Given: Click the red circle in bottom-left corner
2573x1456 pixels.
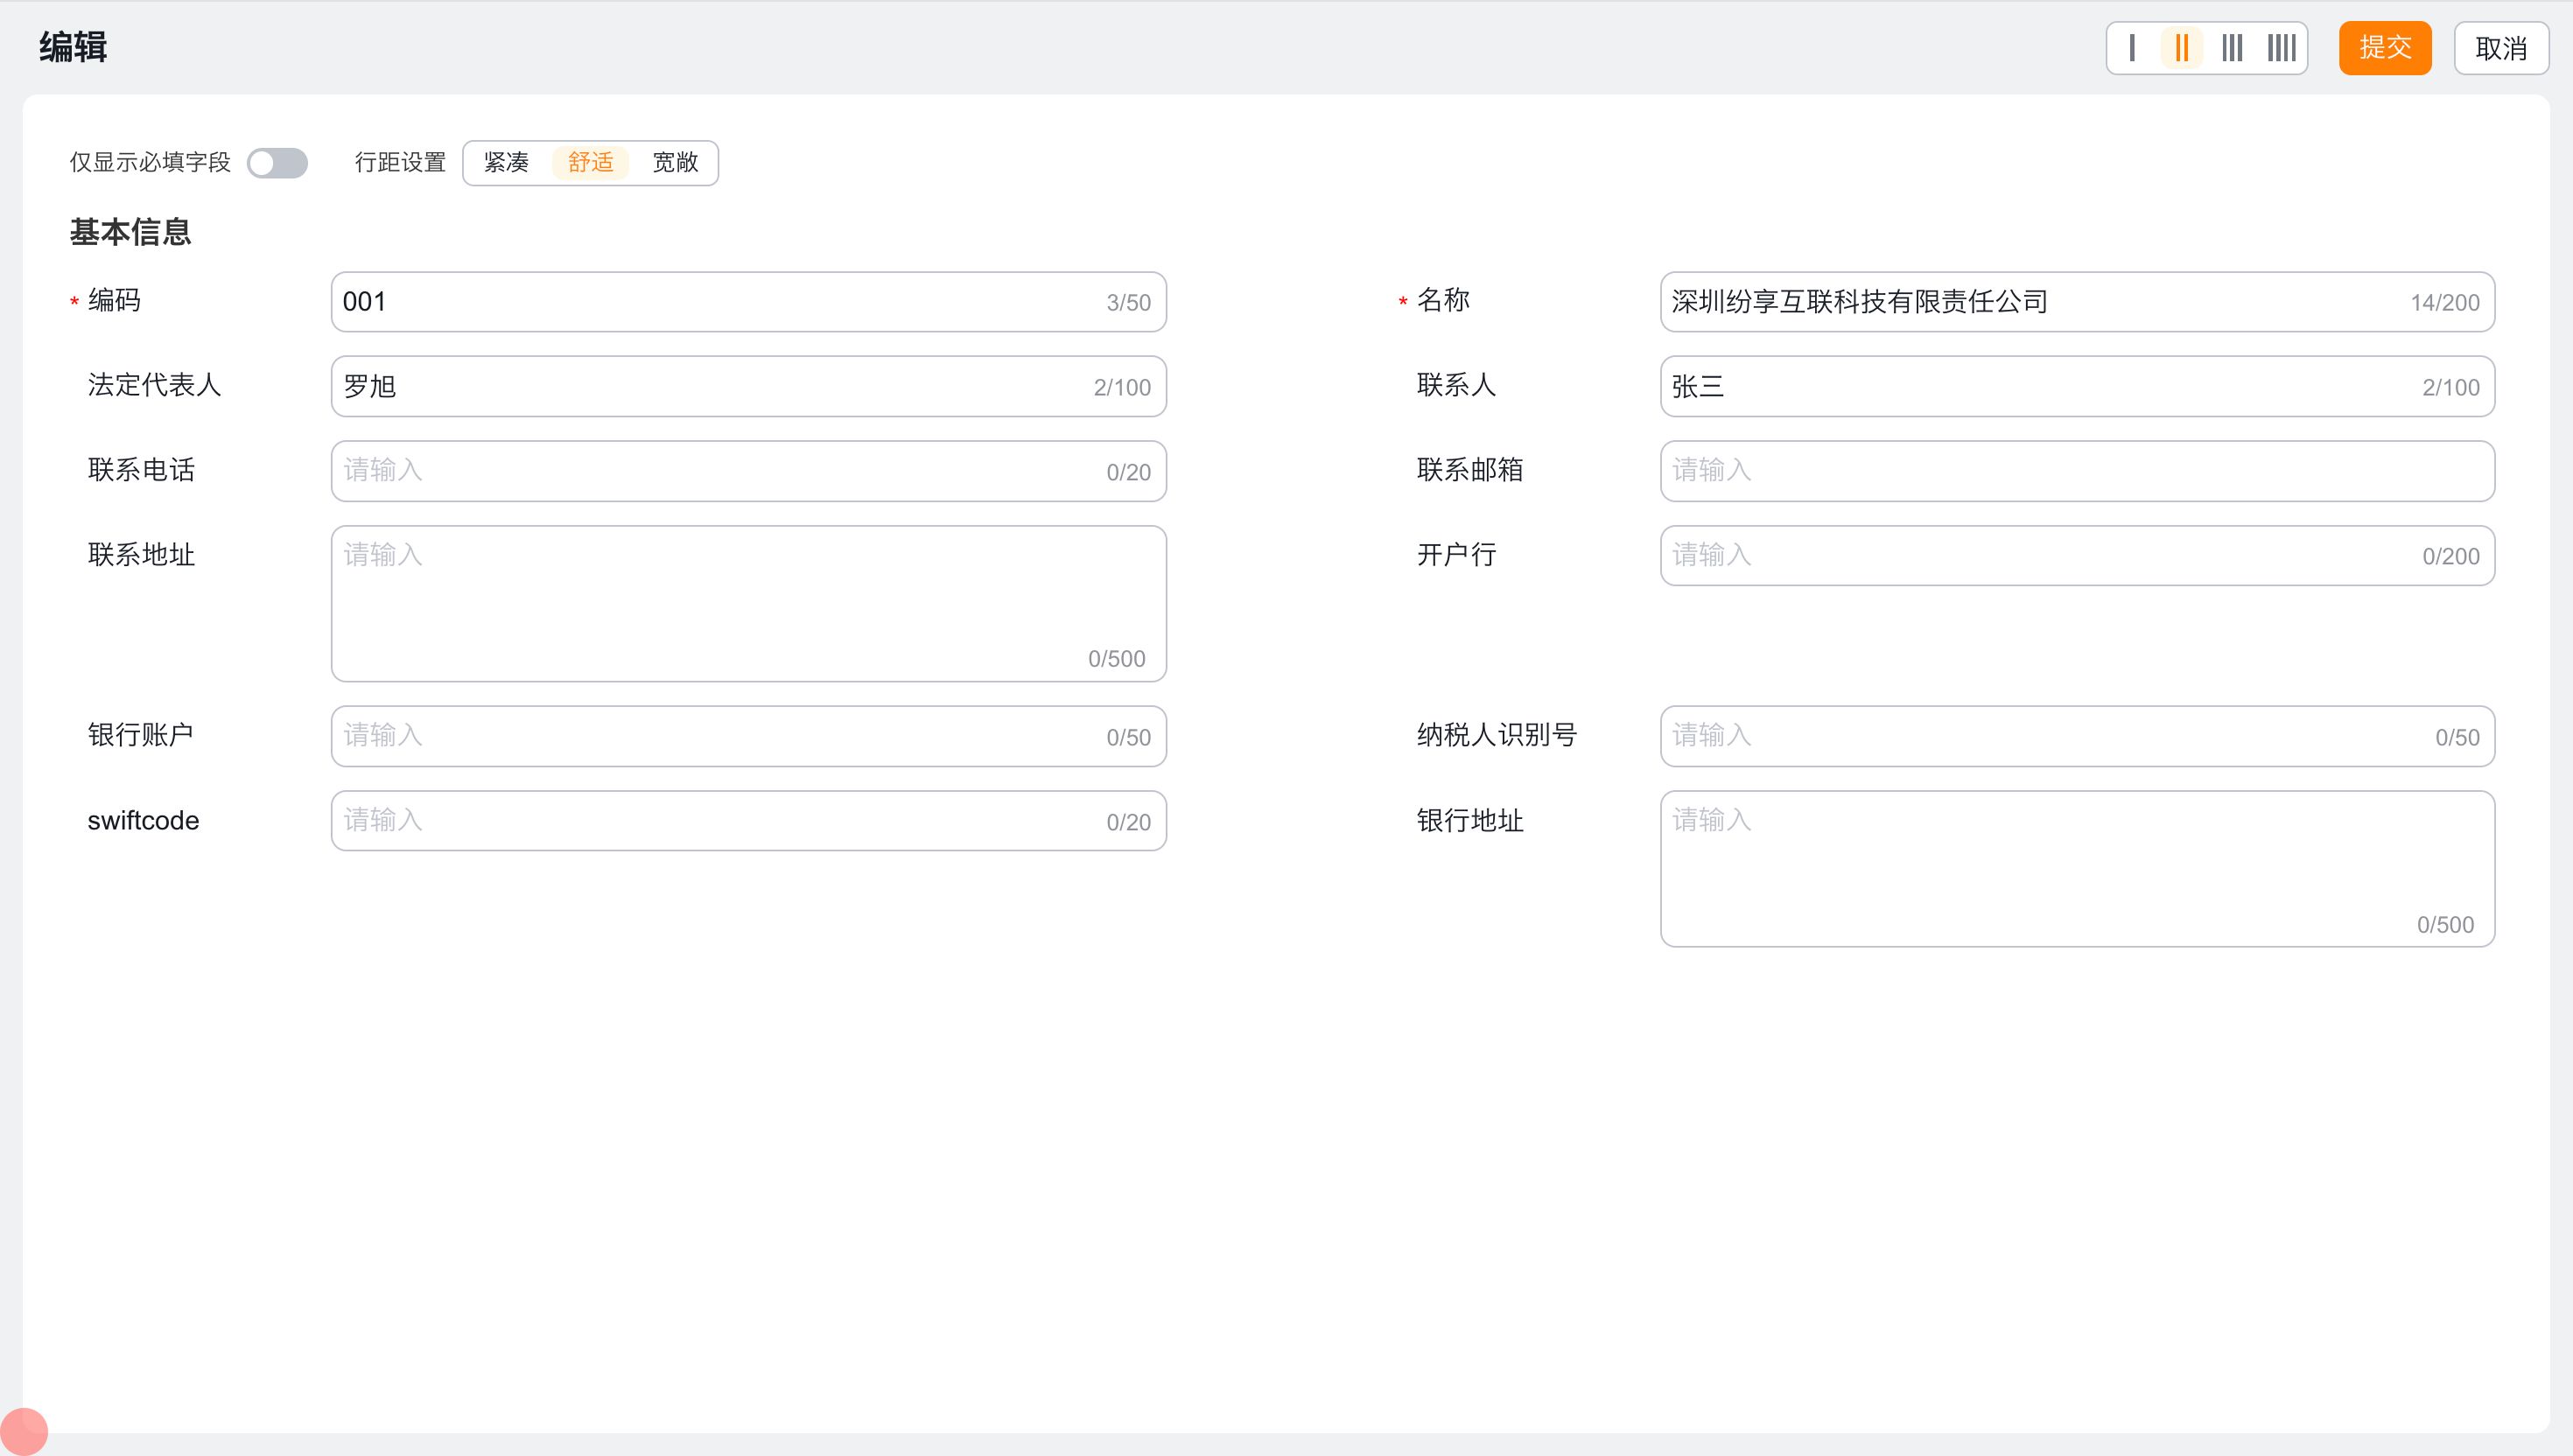Looking at the screenshot, I should [24, 1431].
